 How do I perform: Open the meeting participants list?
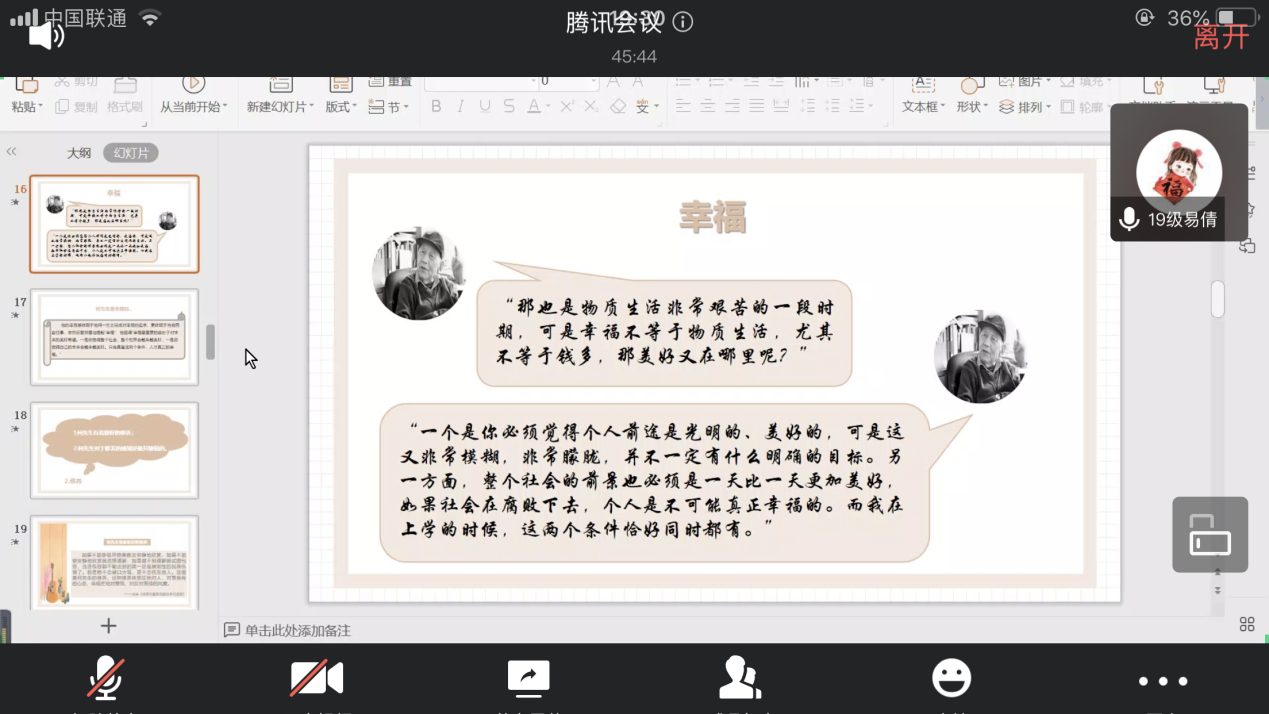740,679
